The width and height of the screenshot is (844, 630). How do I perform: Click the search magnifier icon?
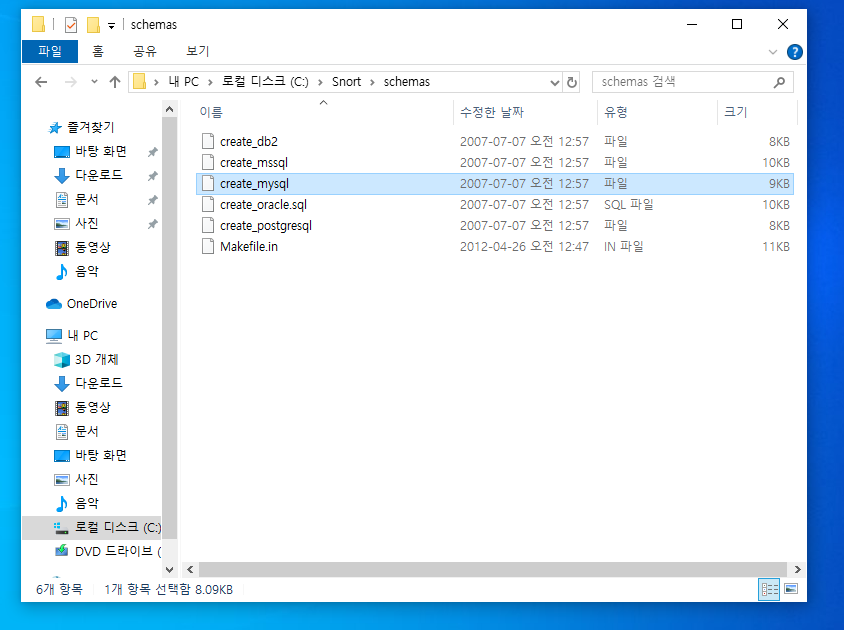[x=779, y=82]
